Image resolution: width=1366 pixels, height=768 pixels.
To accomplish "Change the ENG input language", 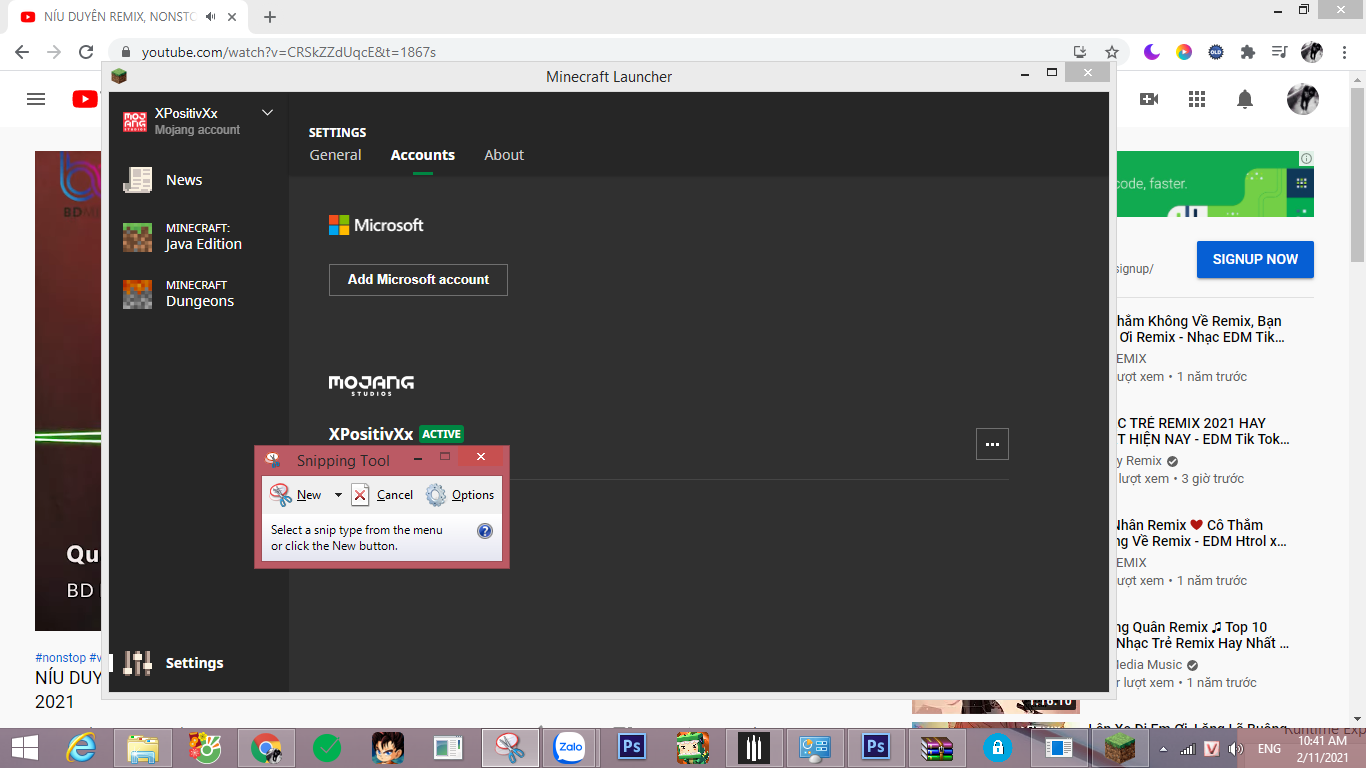I will (x=1269, y=748).
